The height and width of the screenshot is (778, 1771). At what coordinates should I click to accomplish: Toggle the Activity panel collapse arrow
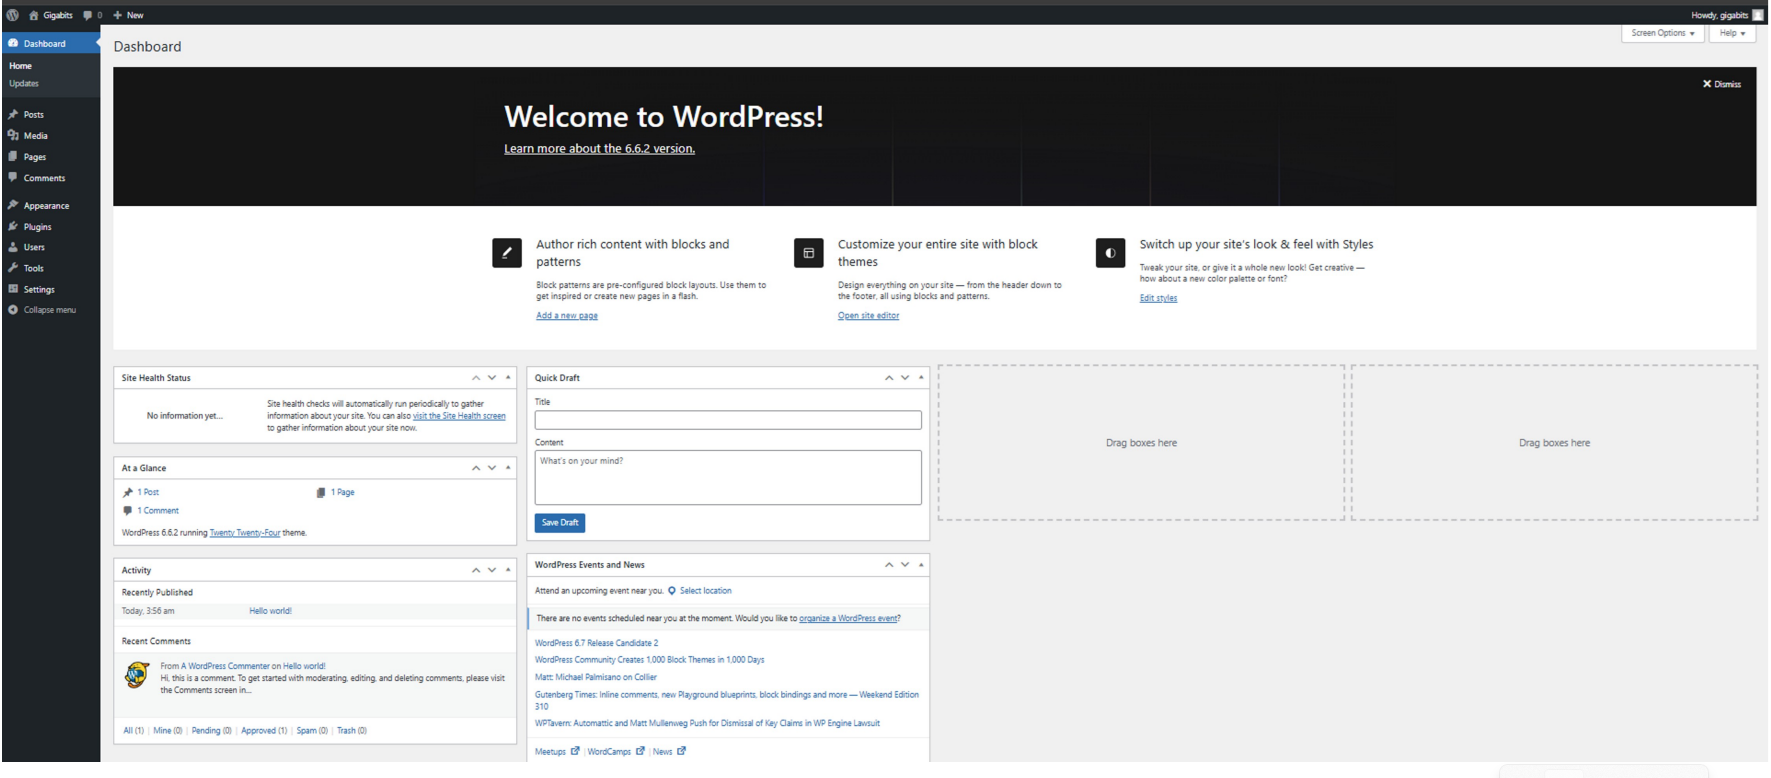click(x=508, y=570)
